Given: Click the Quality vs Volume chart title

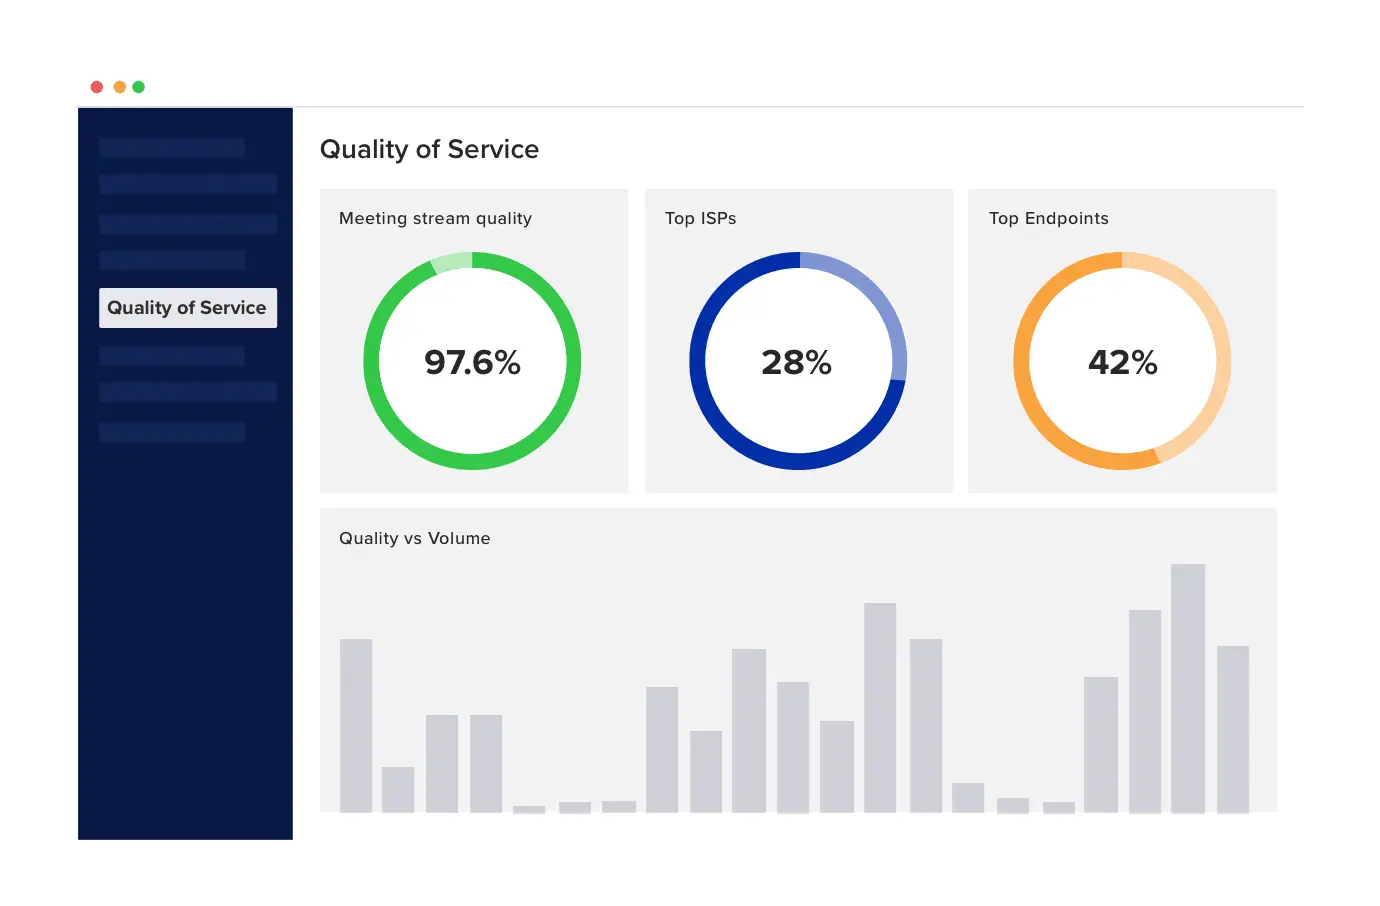Looking at the screenshot, I should 414,538.
